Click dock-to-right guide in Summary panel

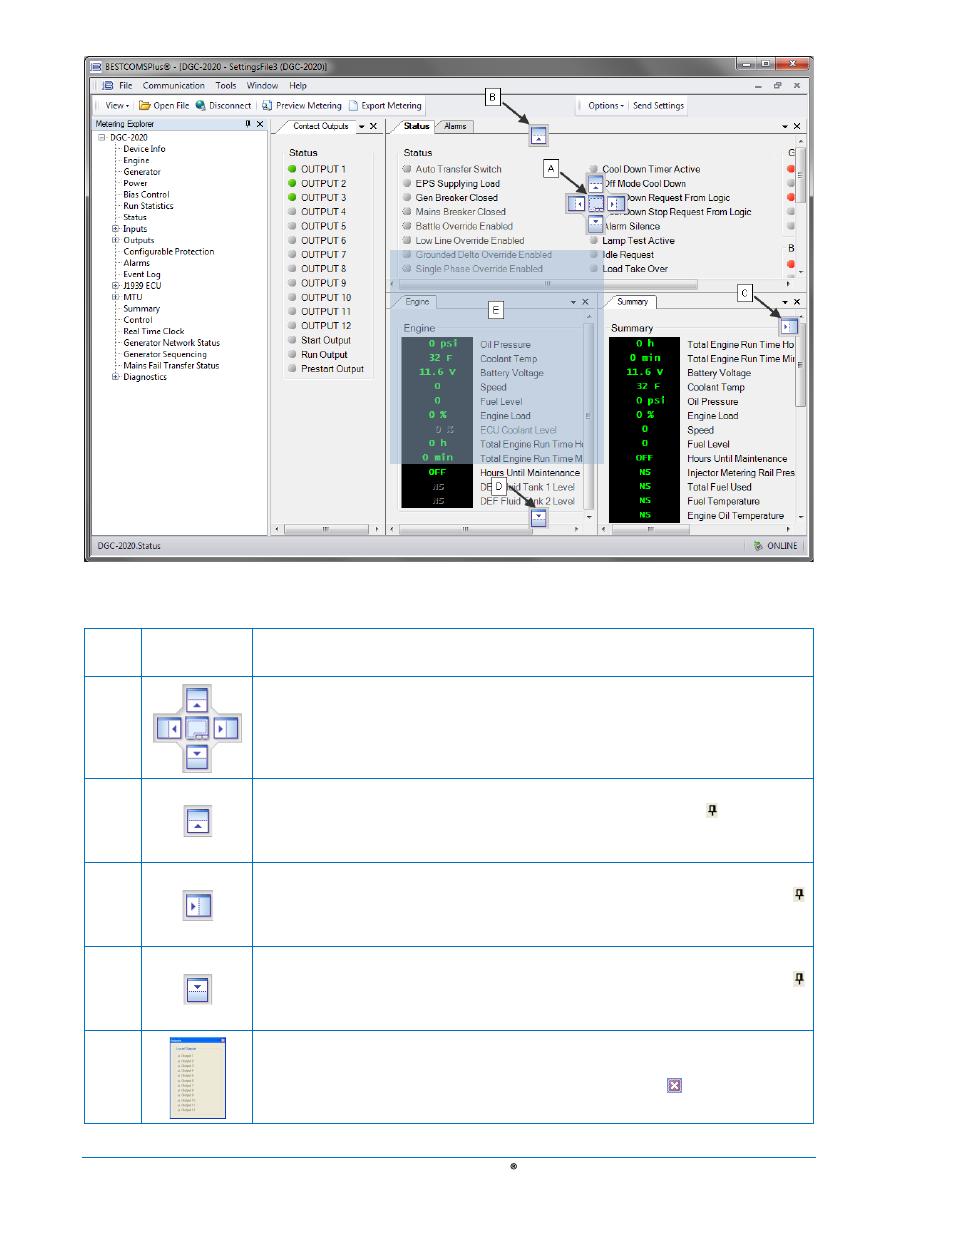(x=789, y=327)
